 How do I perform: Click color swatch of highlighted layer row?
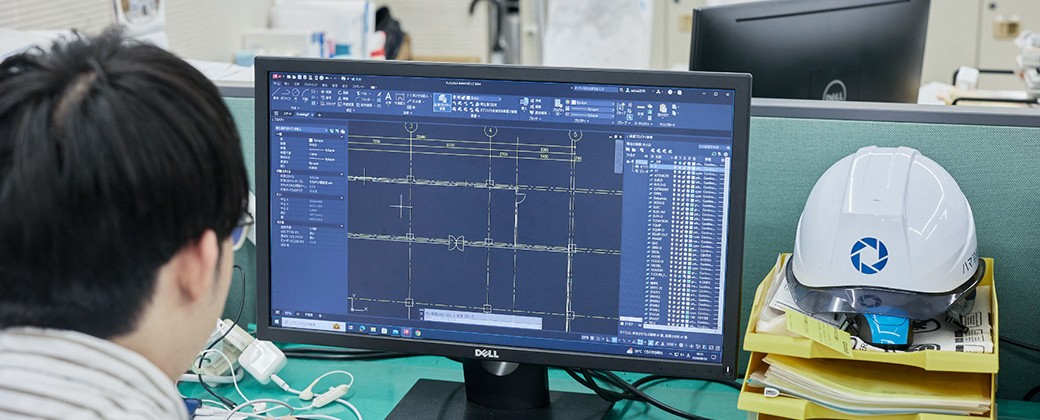click(x=694, y=168)
